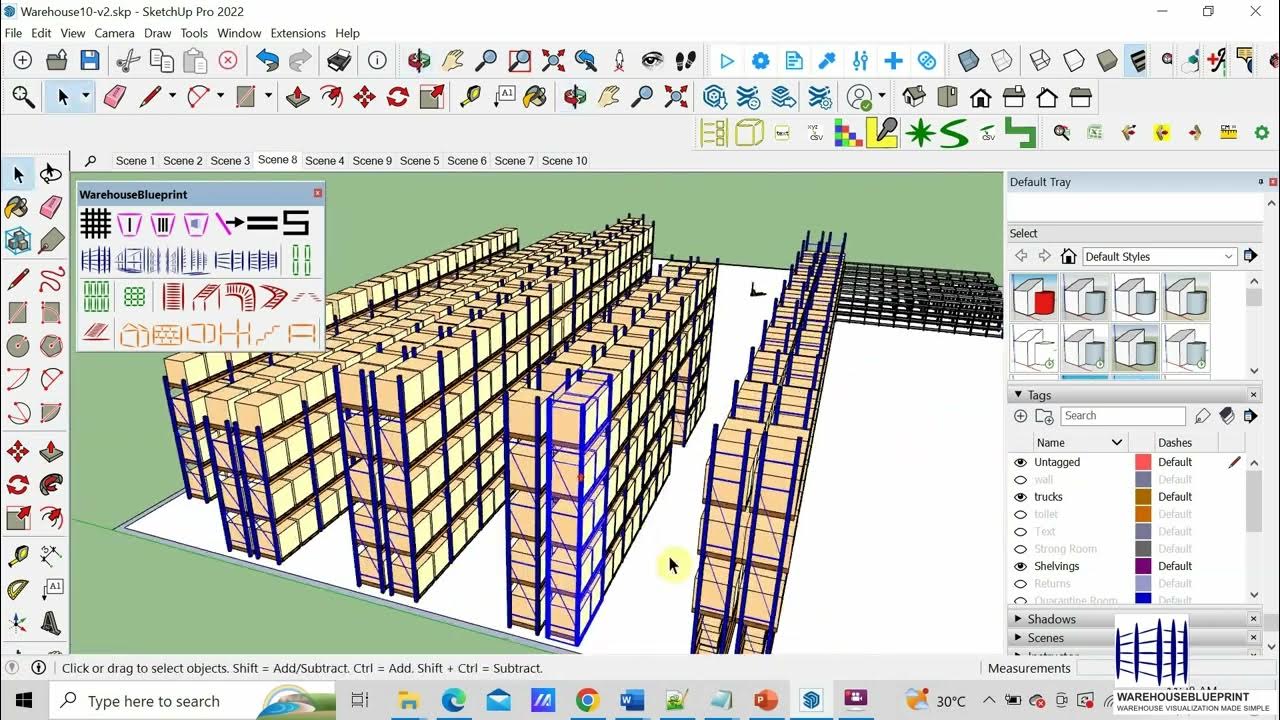Click the Print icon
The width and height of the screenshot is (1280, 720).
340,61
